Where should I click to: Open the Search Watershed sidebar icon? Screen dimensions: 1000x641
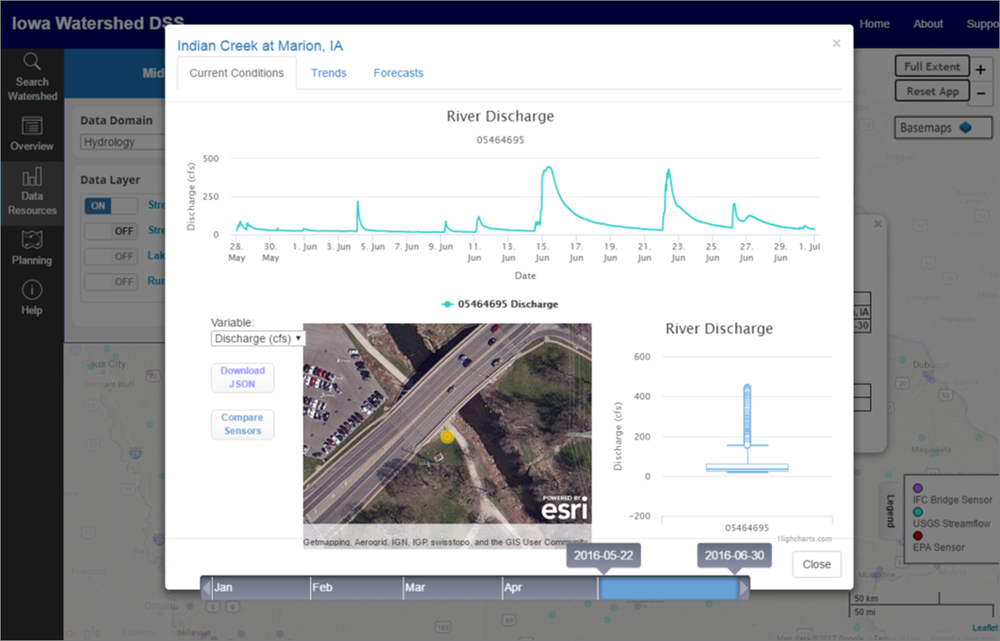pyautogui.click(x=32, y=75)
